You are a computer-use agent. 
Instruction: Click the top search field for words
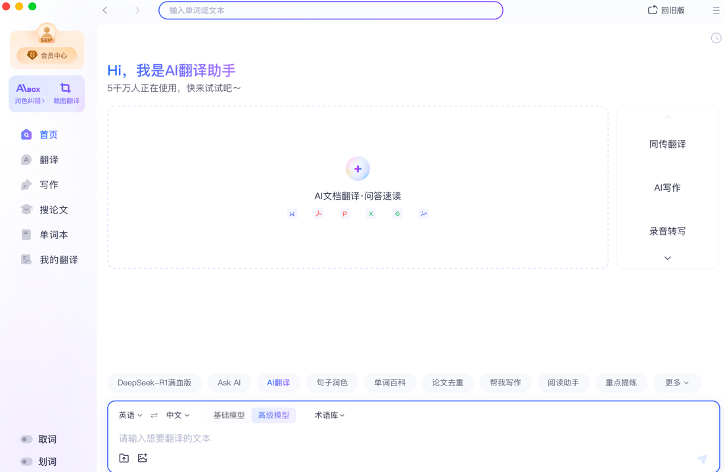point(330,10)
